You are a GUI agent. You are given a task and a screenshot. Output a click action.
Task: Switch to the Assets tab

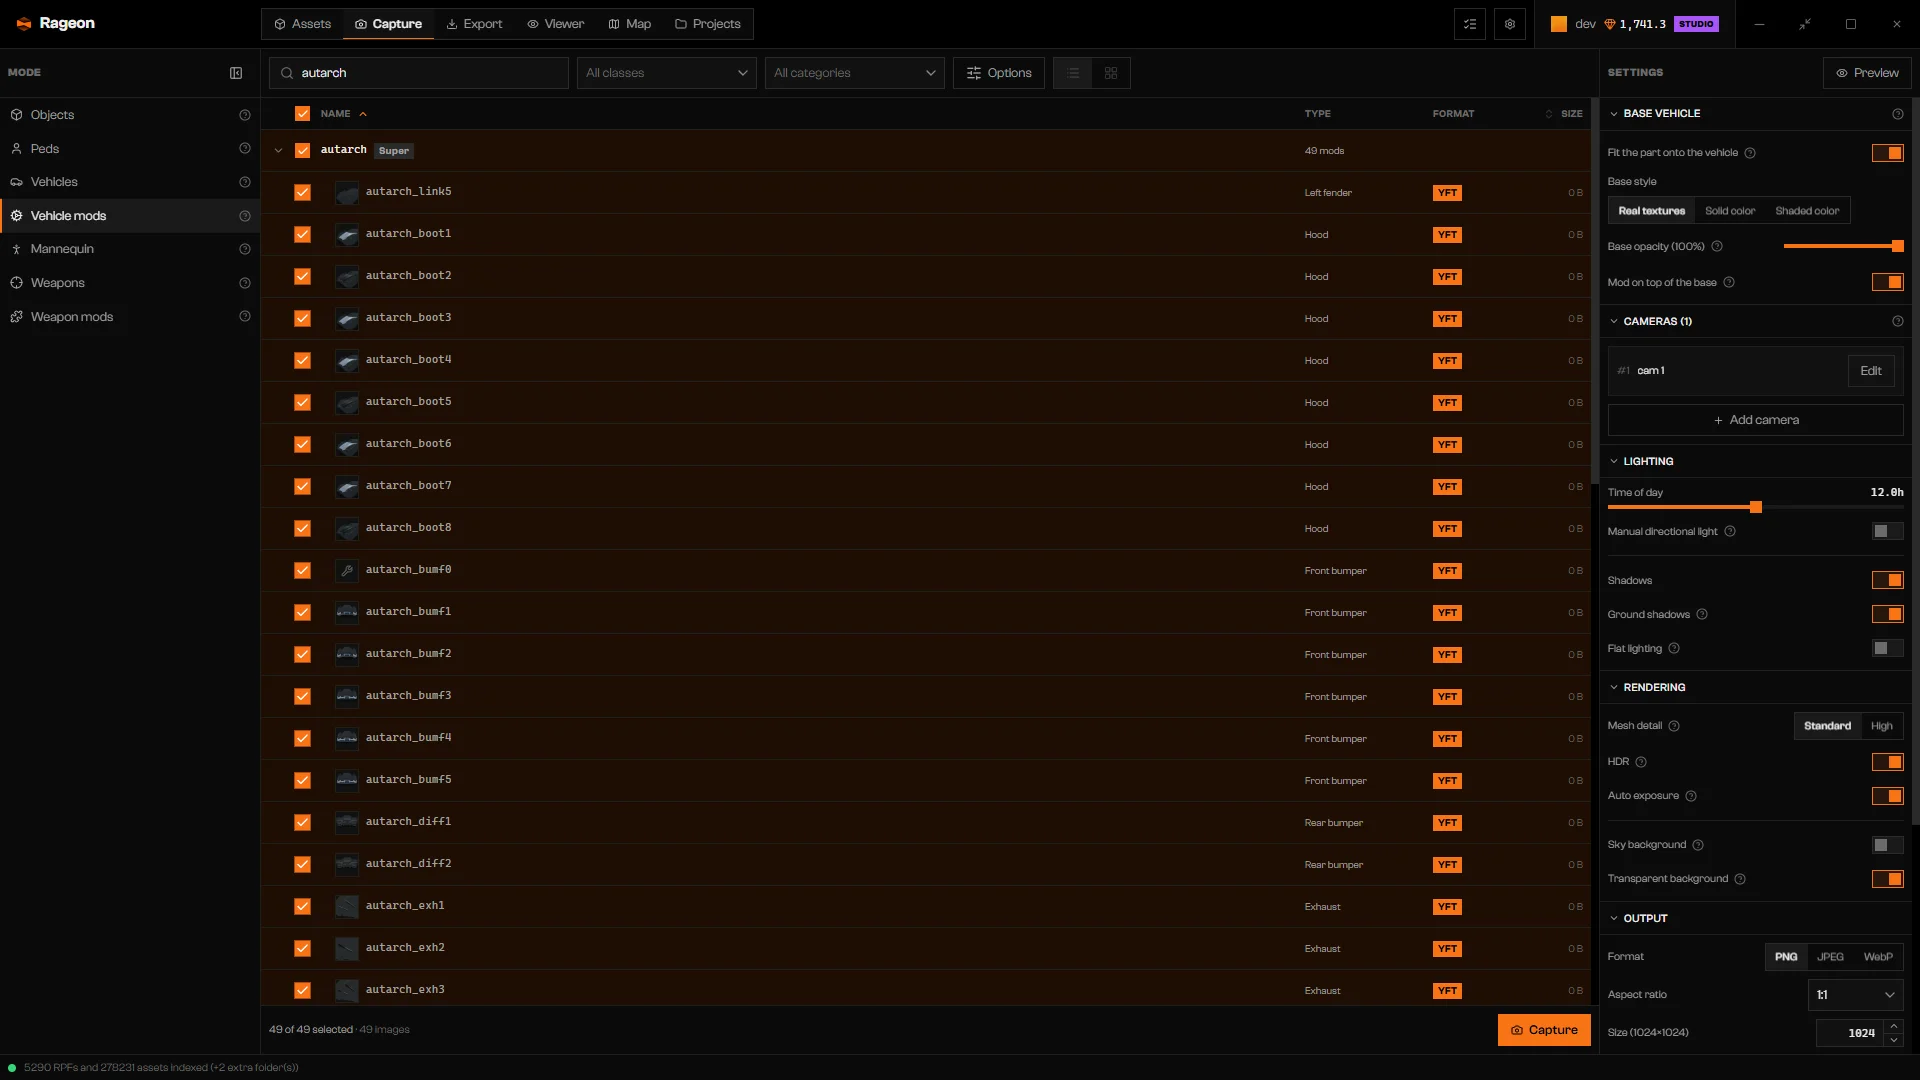pyautogui.click(x=302, y=24)
